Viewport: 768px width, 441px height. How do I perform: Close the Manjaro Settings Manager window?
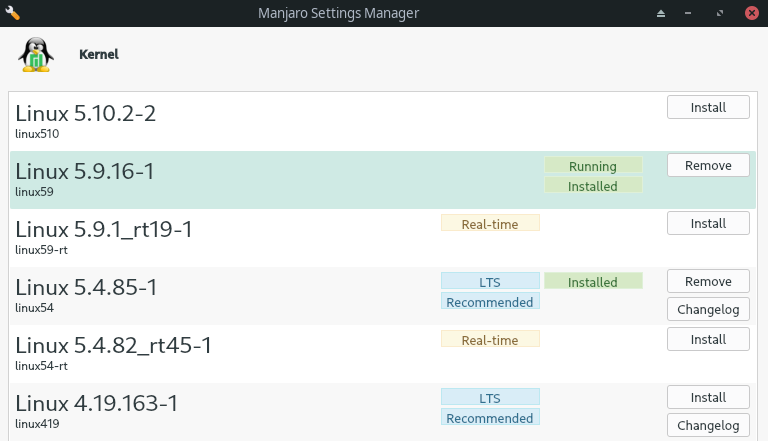click(751, 13)
